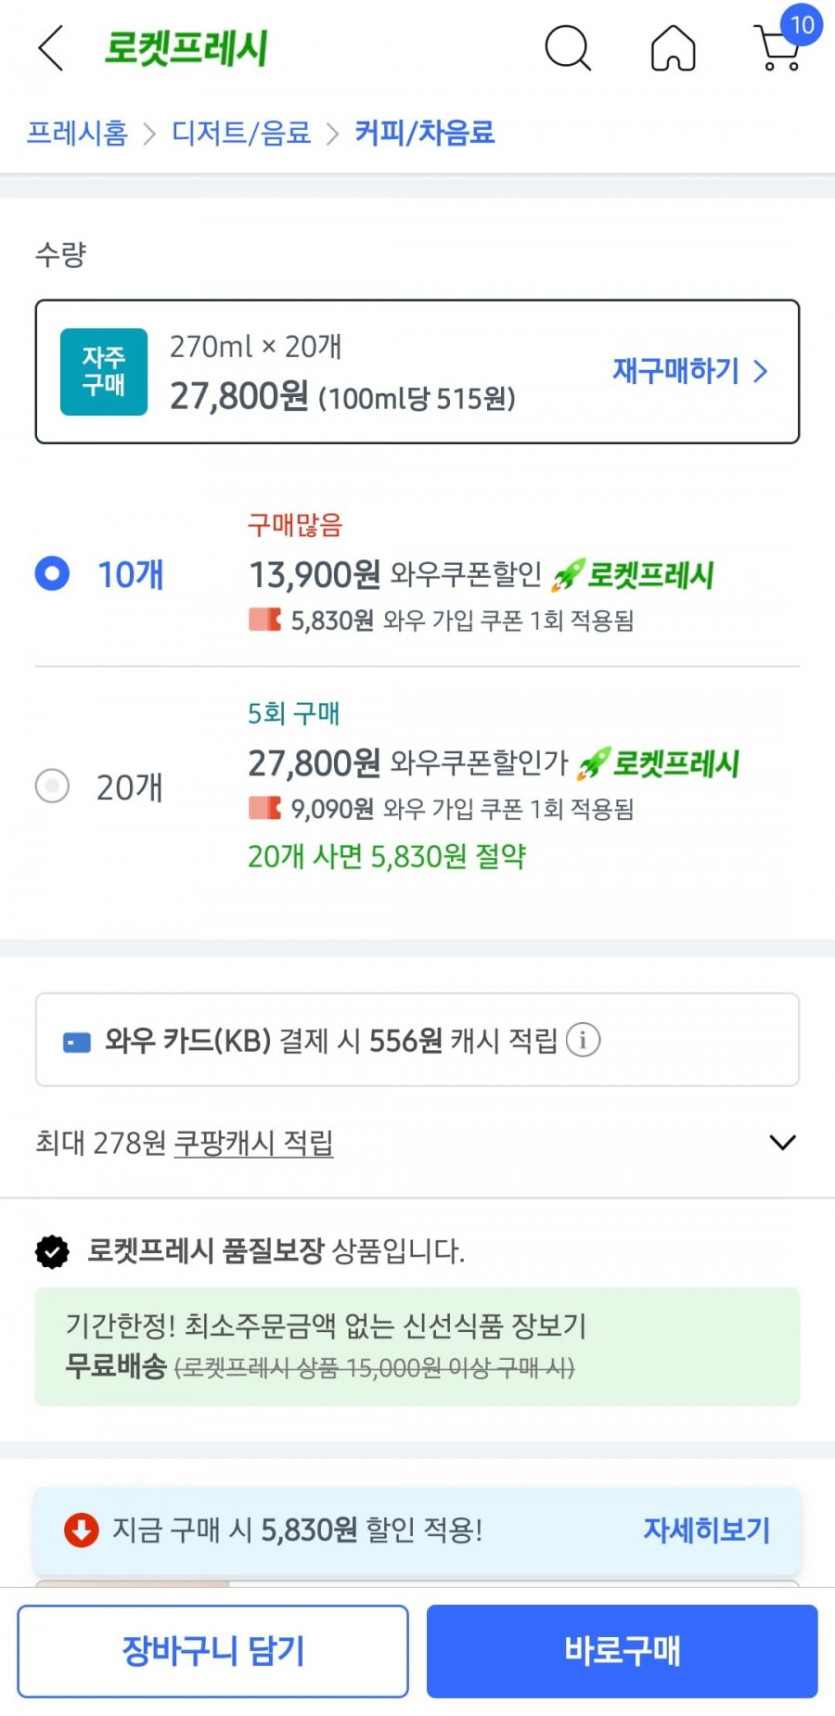Select the 20개 quantity option
The height and width of the screenshot is (1716, 835).
pos(53,786)
